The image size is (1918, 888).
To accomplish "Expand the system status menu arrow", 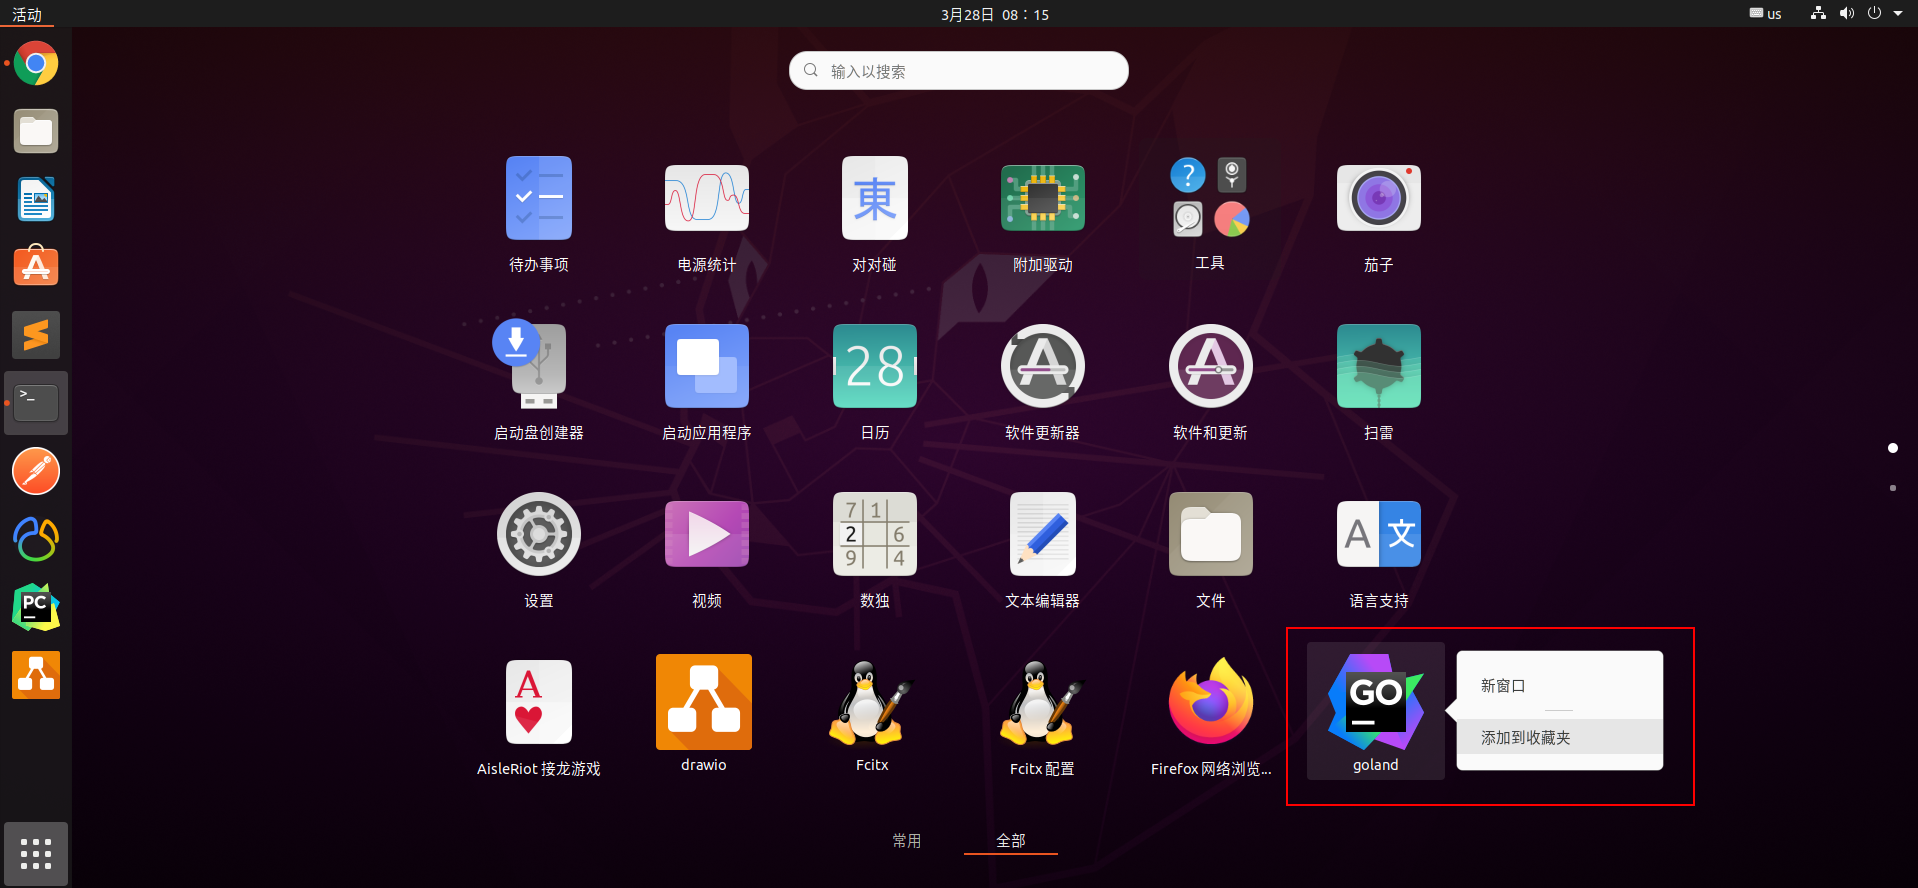I will coord(1898,14).
